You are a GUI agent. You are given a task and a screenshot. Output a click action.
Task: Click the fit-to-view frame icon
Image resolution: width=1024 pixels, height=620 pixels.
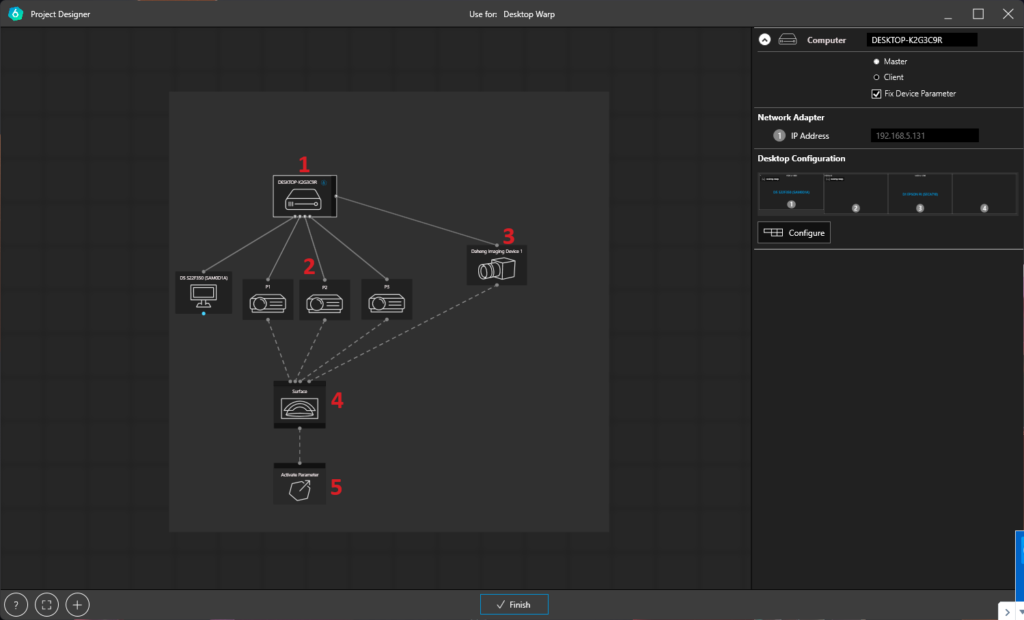coord(46,604)
